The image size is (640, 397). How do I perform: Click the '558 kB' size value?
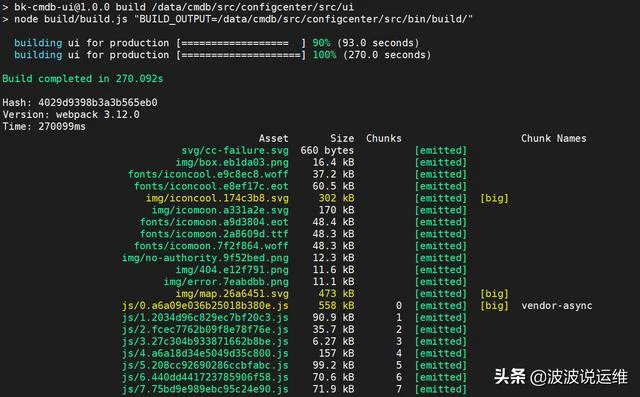336,306
